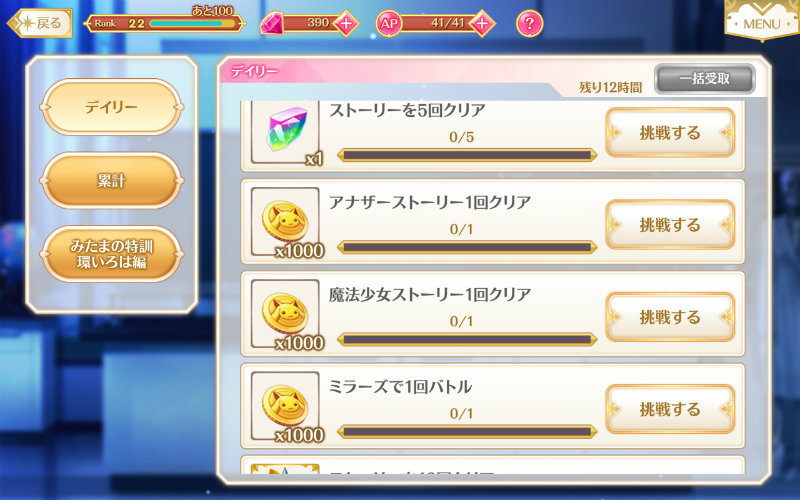The width and height of the screenshot is (800, 500).
Task: Challenge the 魔法少女ストーリー1回クリア mission
Action: pyautogui.click(x=670, y=317)
